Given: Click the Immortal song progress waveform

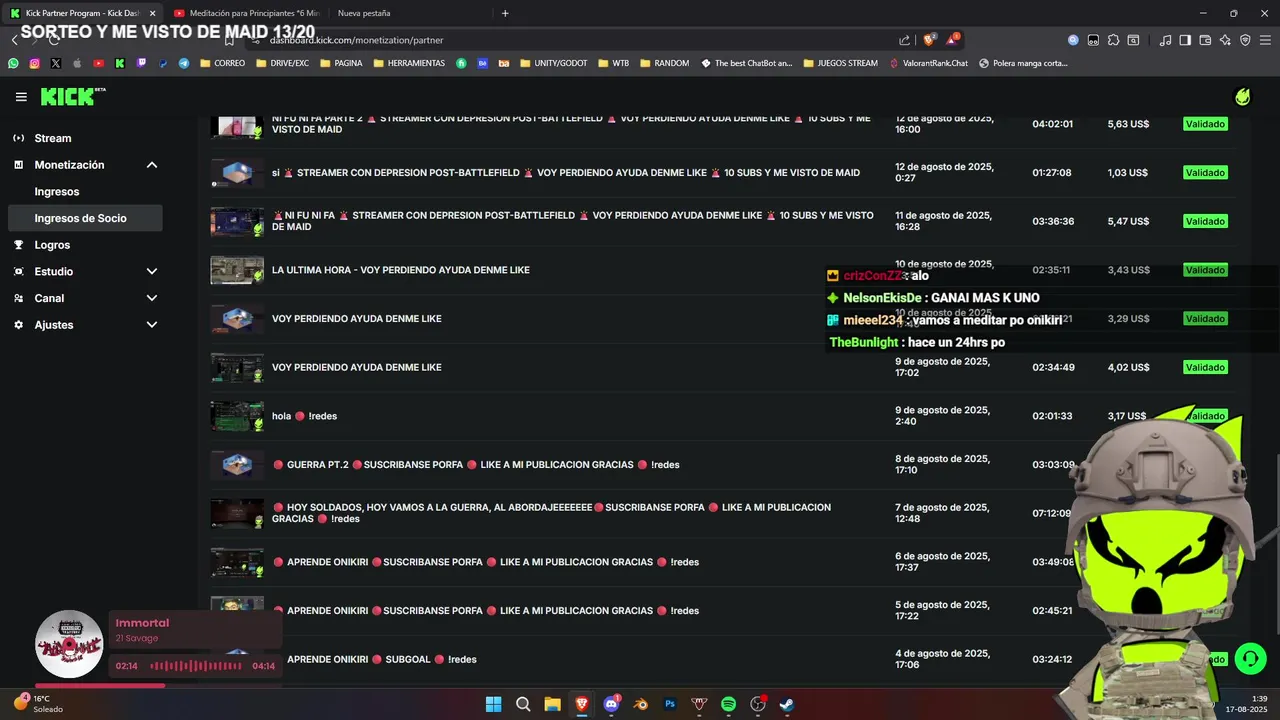Looking at the screenshot, I should pyautogui.click(x=196, y=666).
